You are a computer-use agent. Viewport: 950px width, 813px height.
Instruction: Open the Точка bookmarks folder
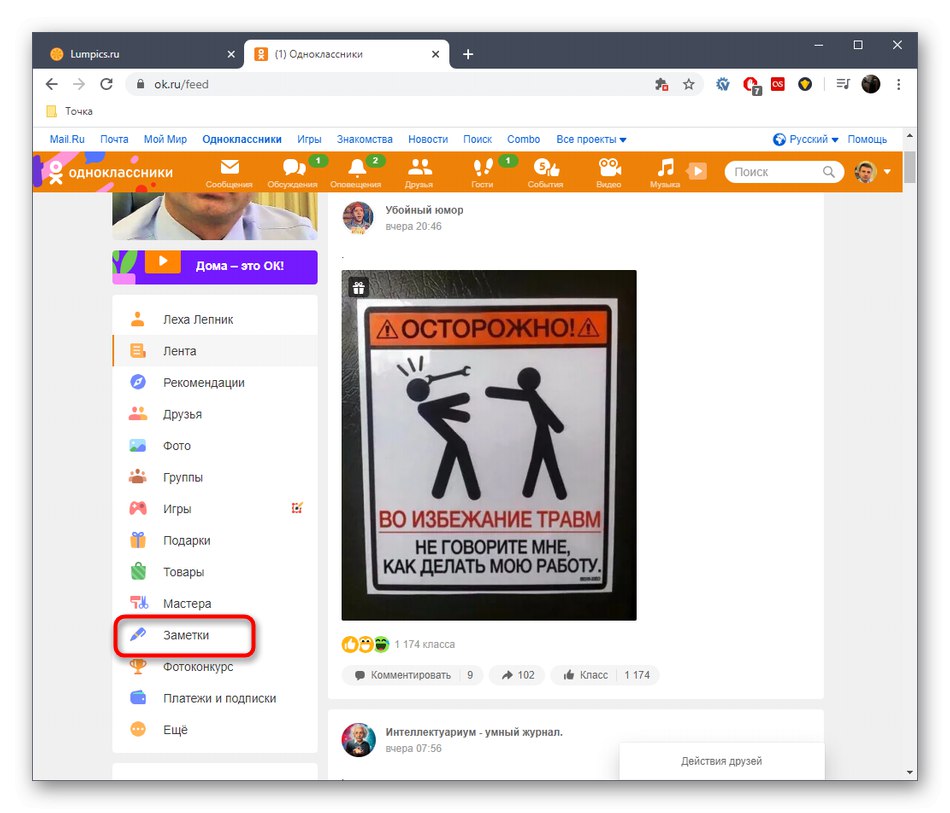point(70,111)
